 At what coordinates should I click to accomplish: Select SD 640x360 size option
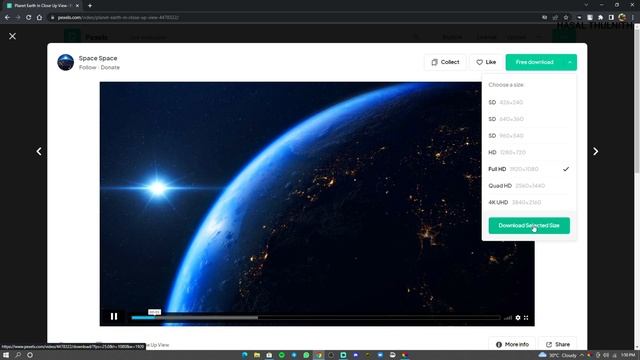point(529,119)
